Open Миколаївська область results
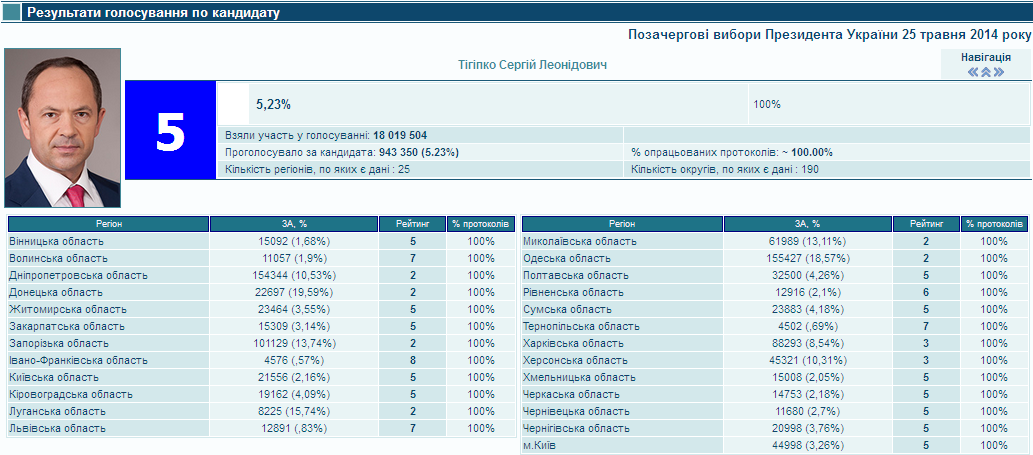 pyautogui.click(x=580, y=242)
